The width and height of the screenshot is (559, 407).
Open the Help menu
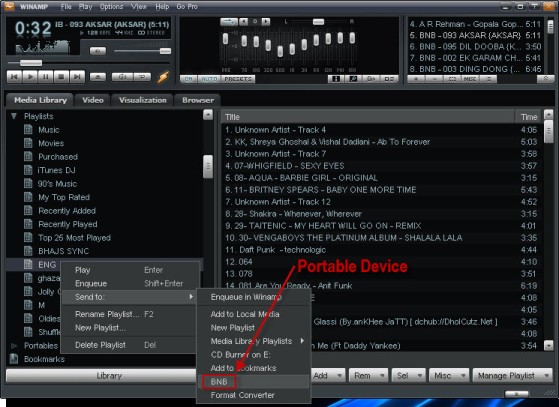pos(162,7)
